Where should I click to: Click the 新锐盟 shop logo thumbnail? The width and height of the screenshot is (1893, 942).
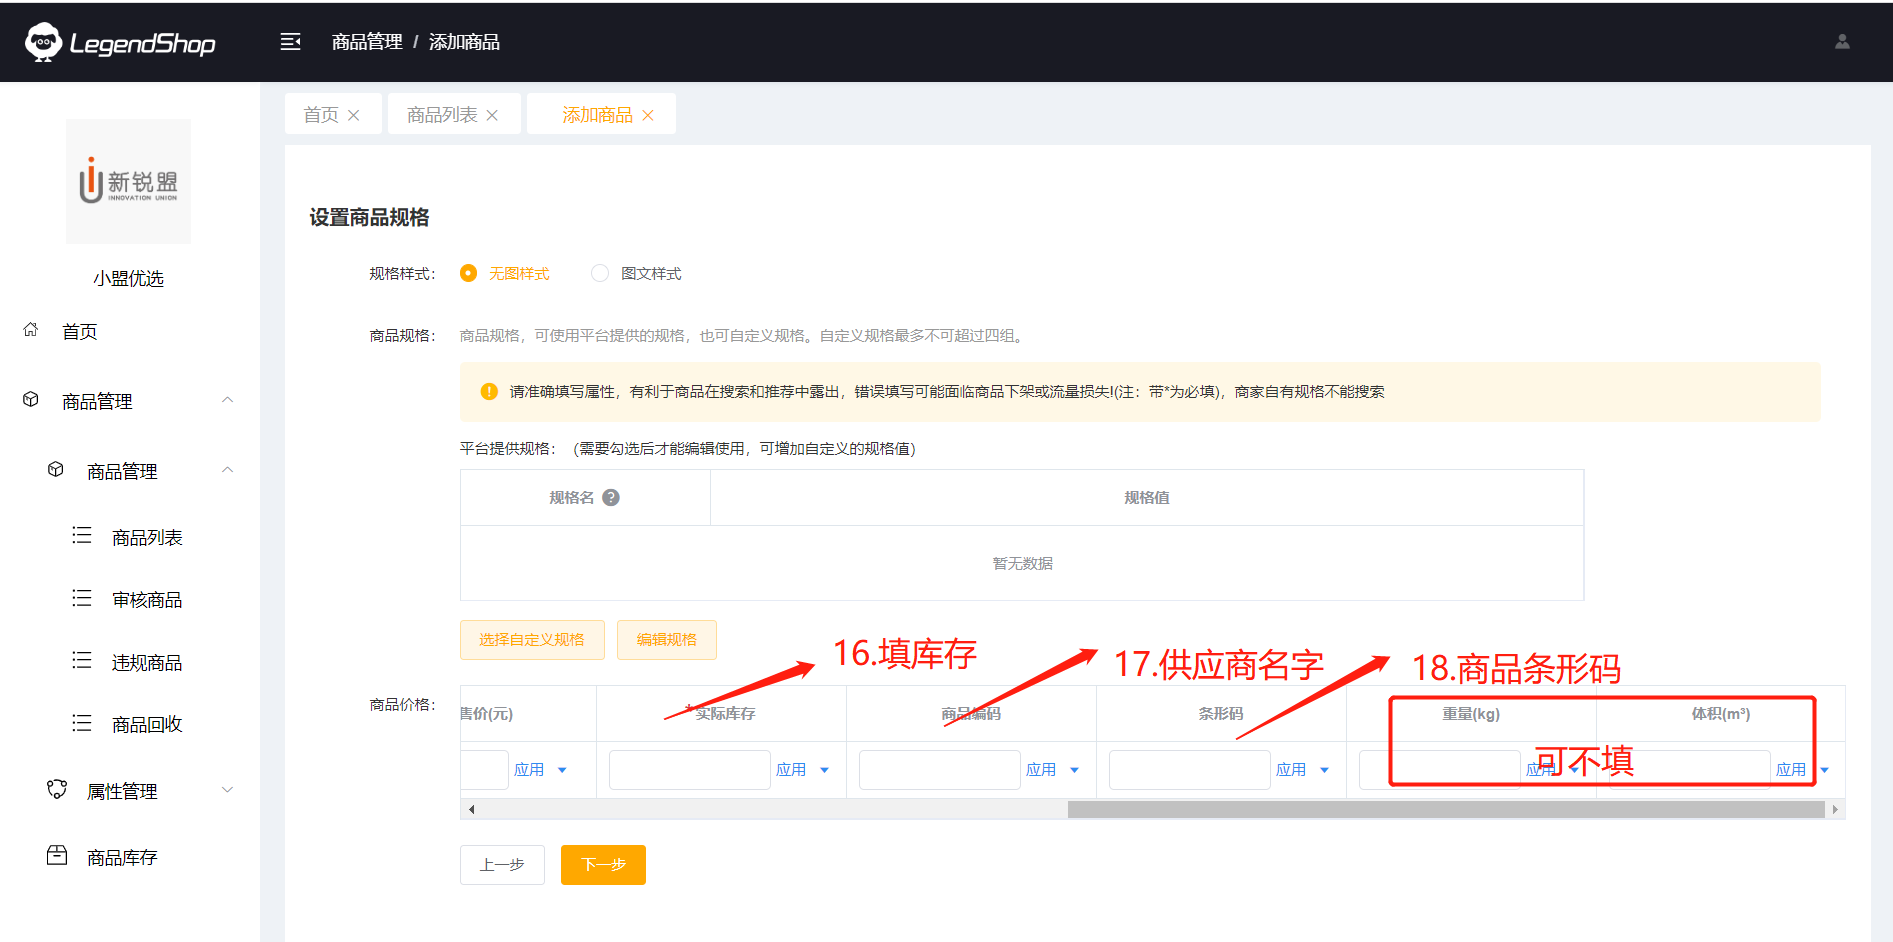(128, 182)
